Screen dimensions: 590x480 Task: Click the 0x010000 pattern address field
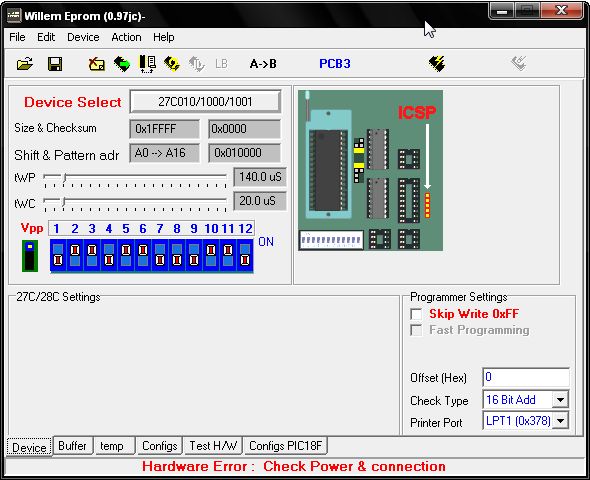(244, 153)
